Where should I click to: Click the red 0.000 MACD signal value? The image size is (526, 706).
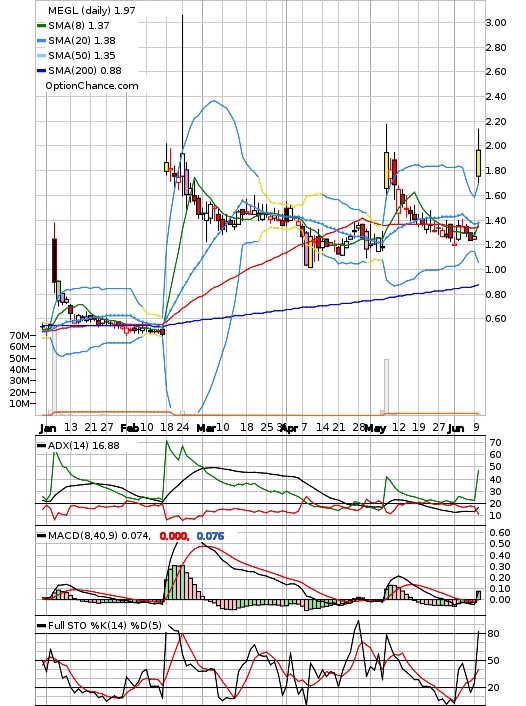click(174, 536)
